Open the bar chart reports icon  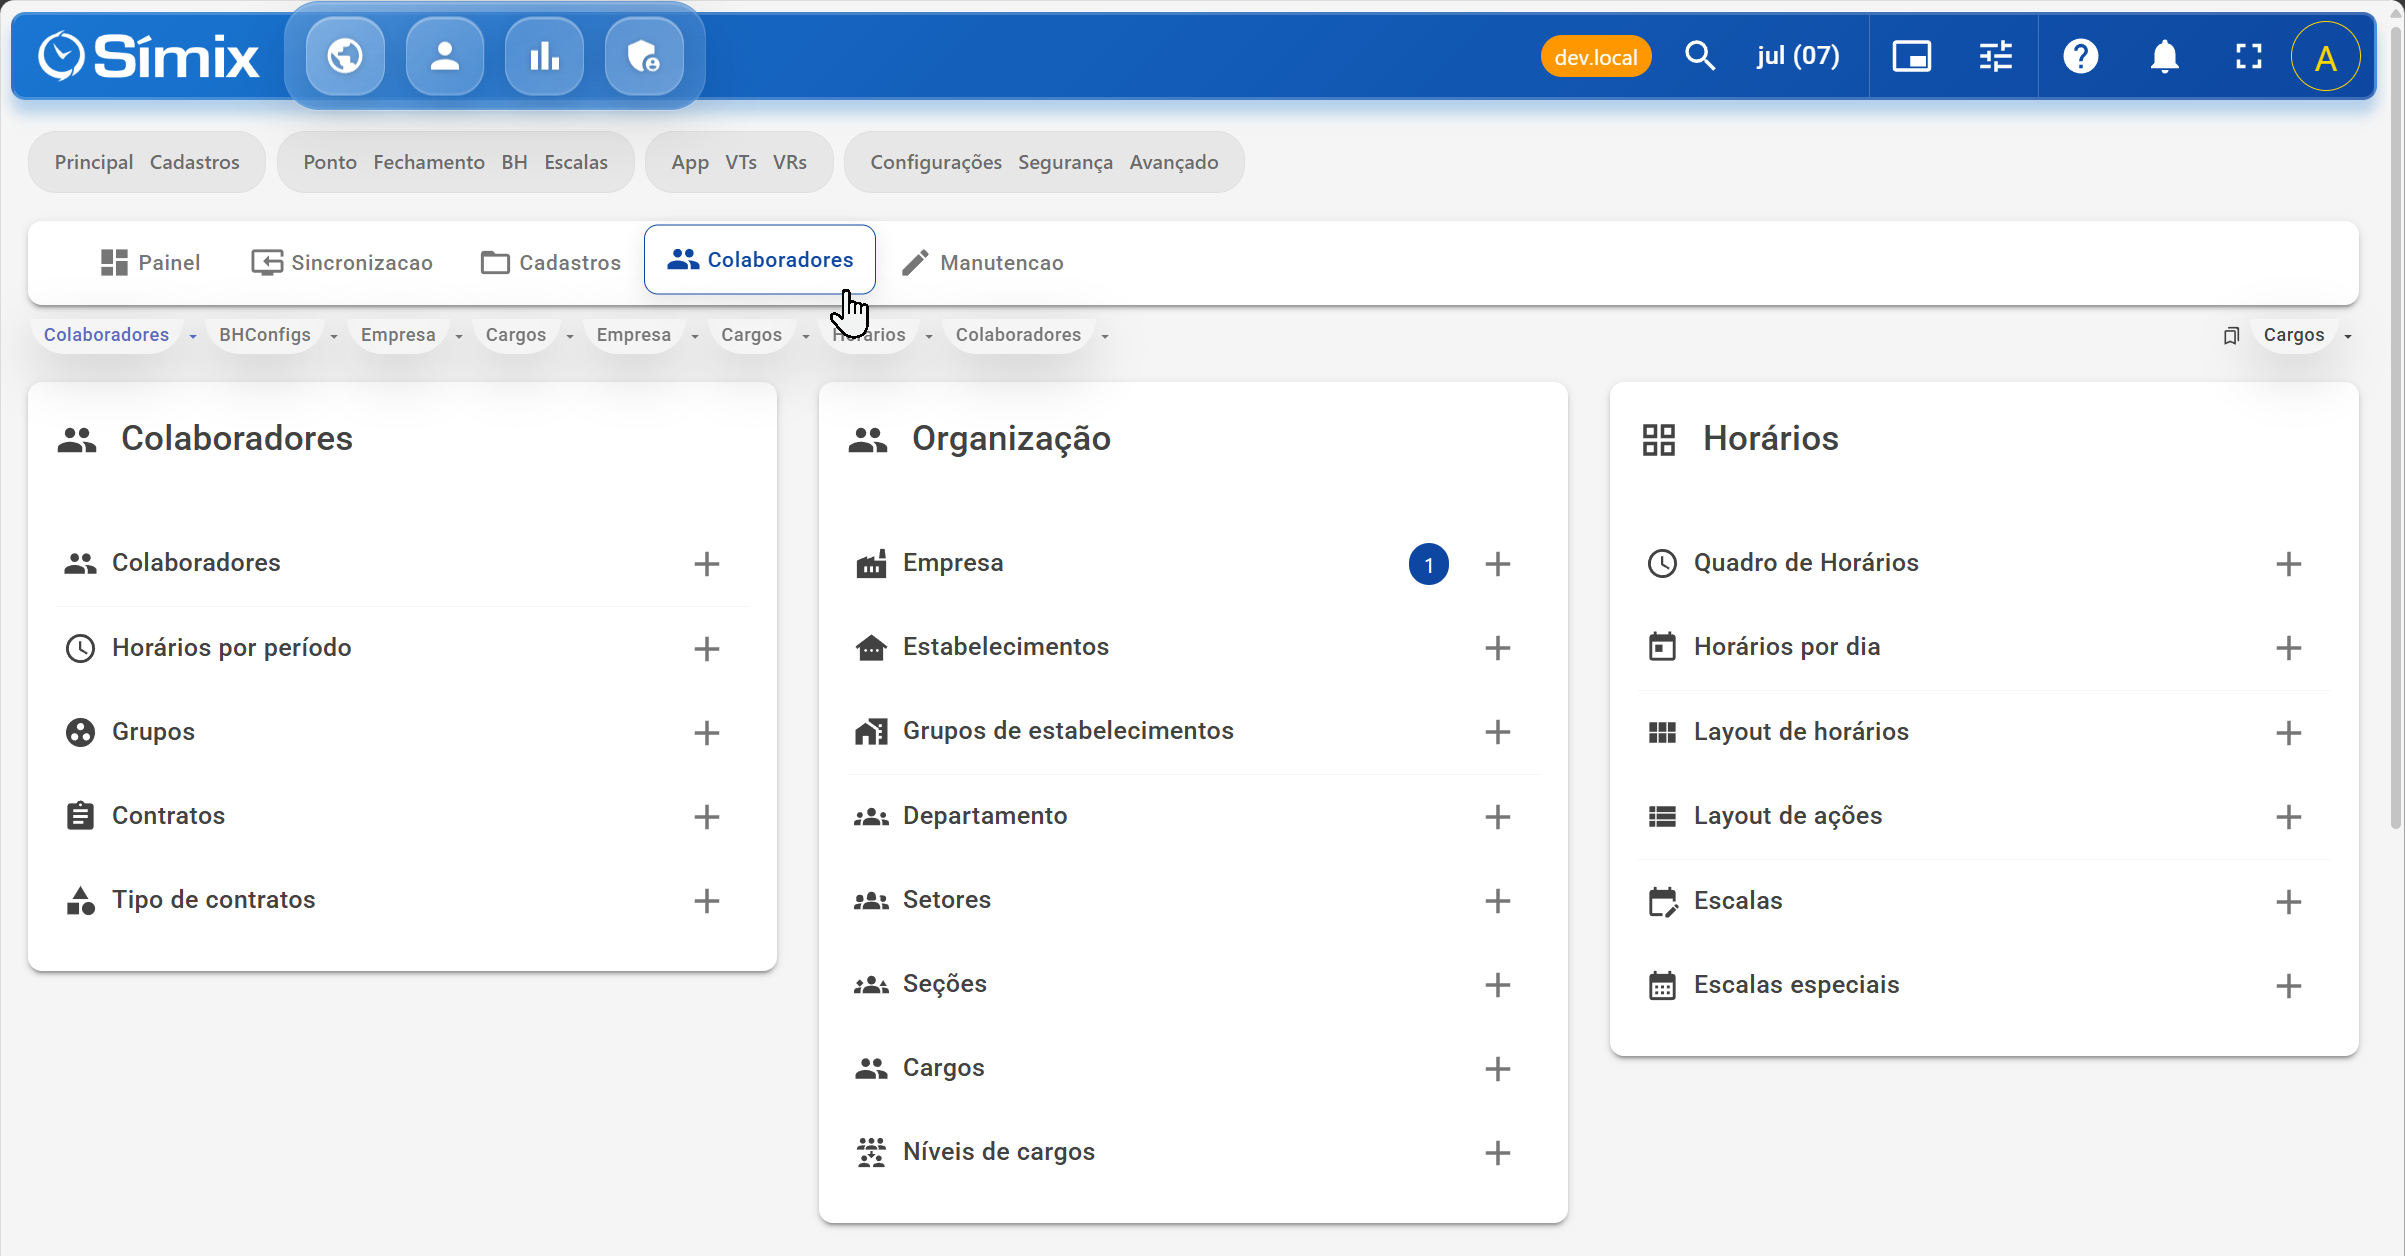pyautogui.click(x=544, y=56)
